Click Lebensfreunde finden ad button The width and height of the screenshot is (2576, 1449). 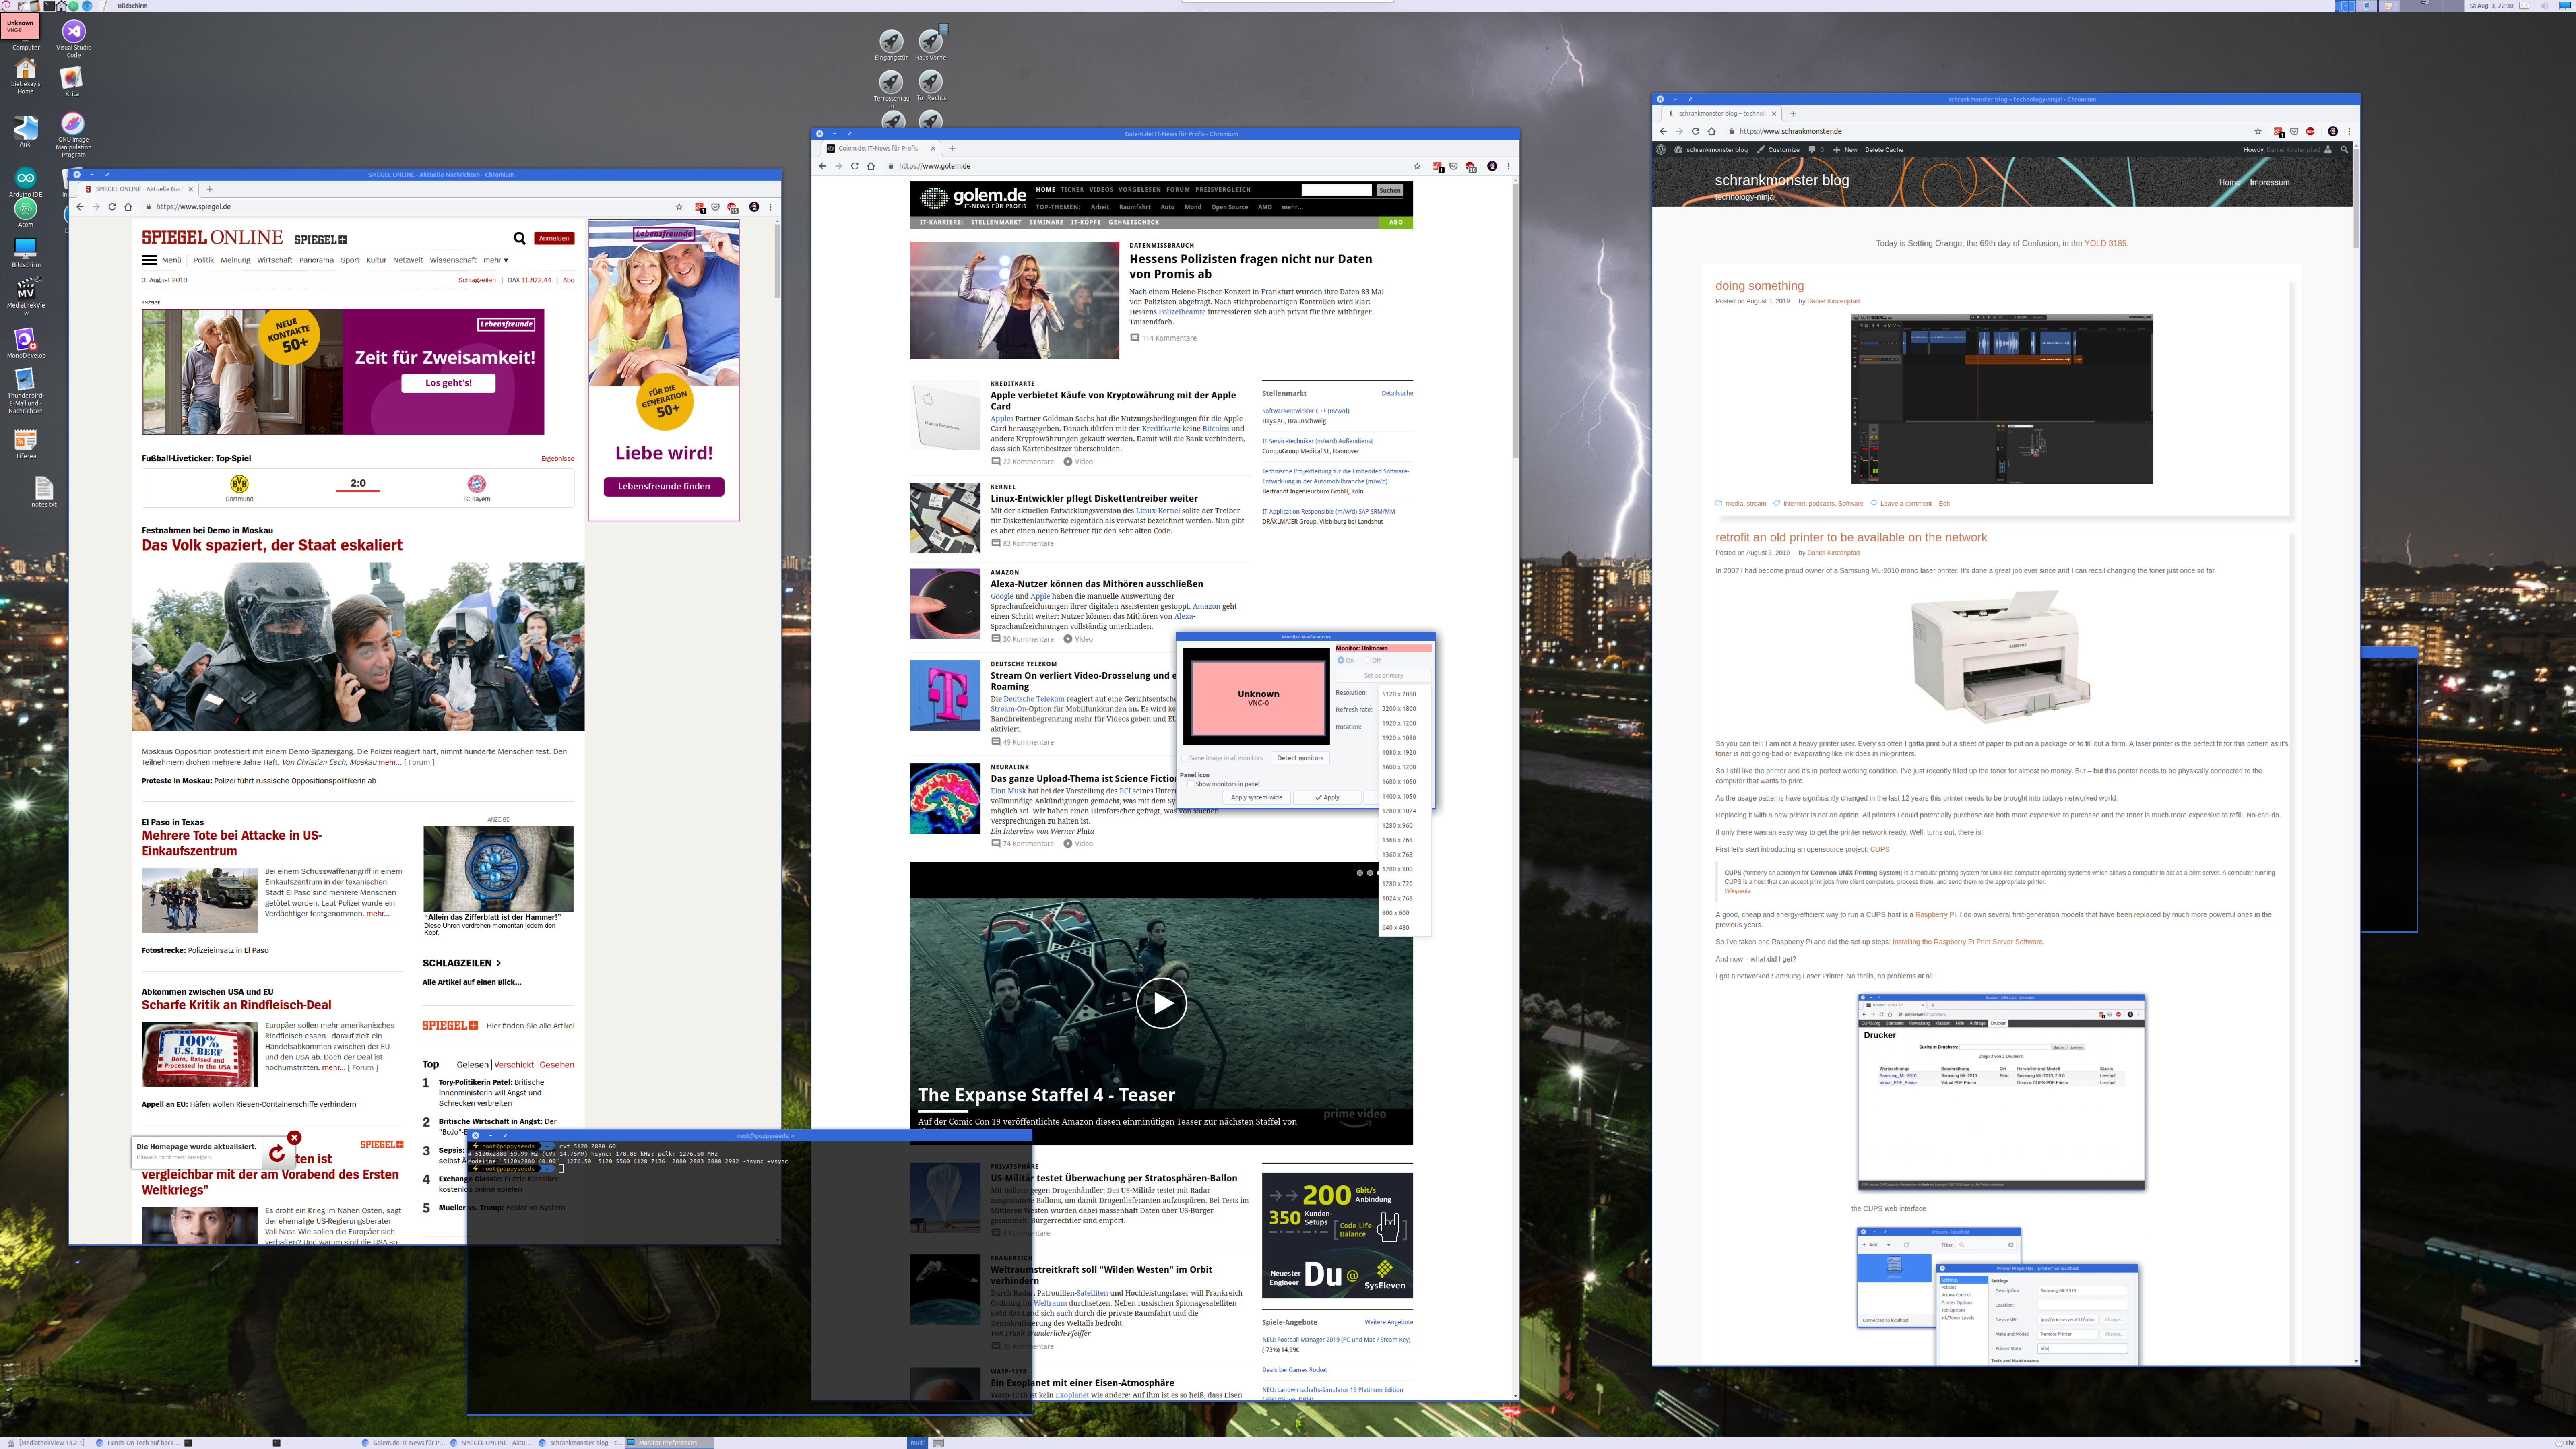[664, 487]
